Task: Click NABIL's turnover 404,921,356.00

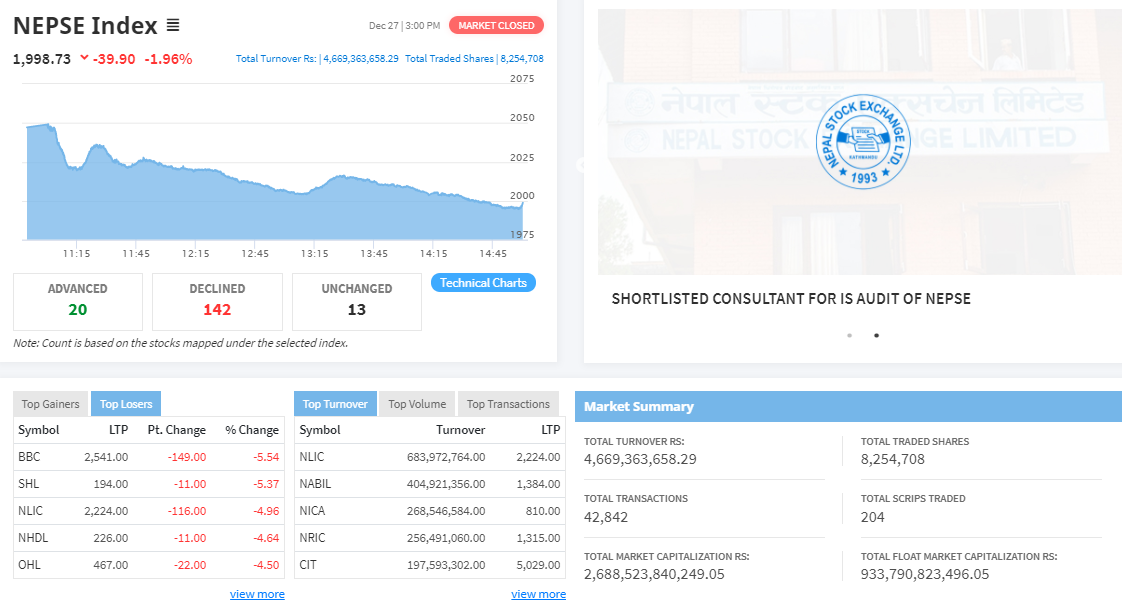Action: pos(446,484)
